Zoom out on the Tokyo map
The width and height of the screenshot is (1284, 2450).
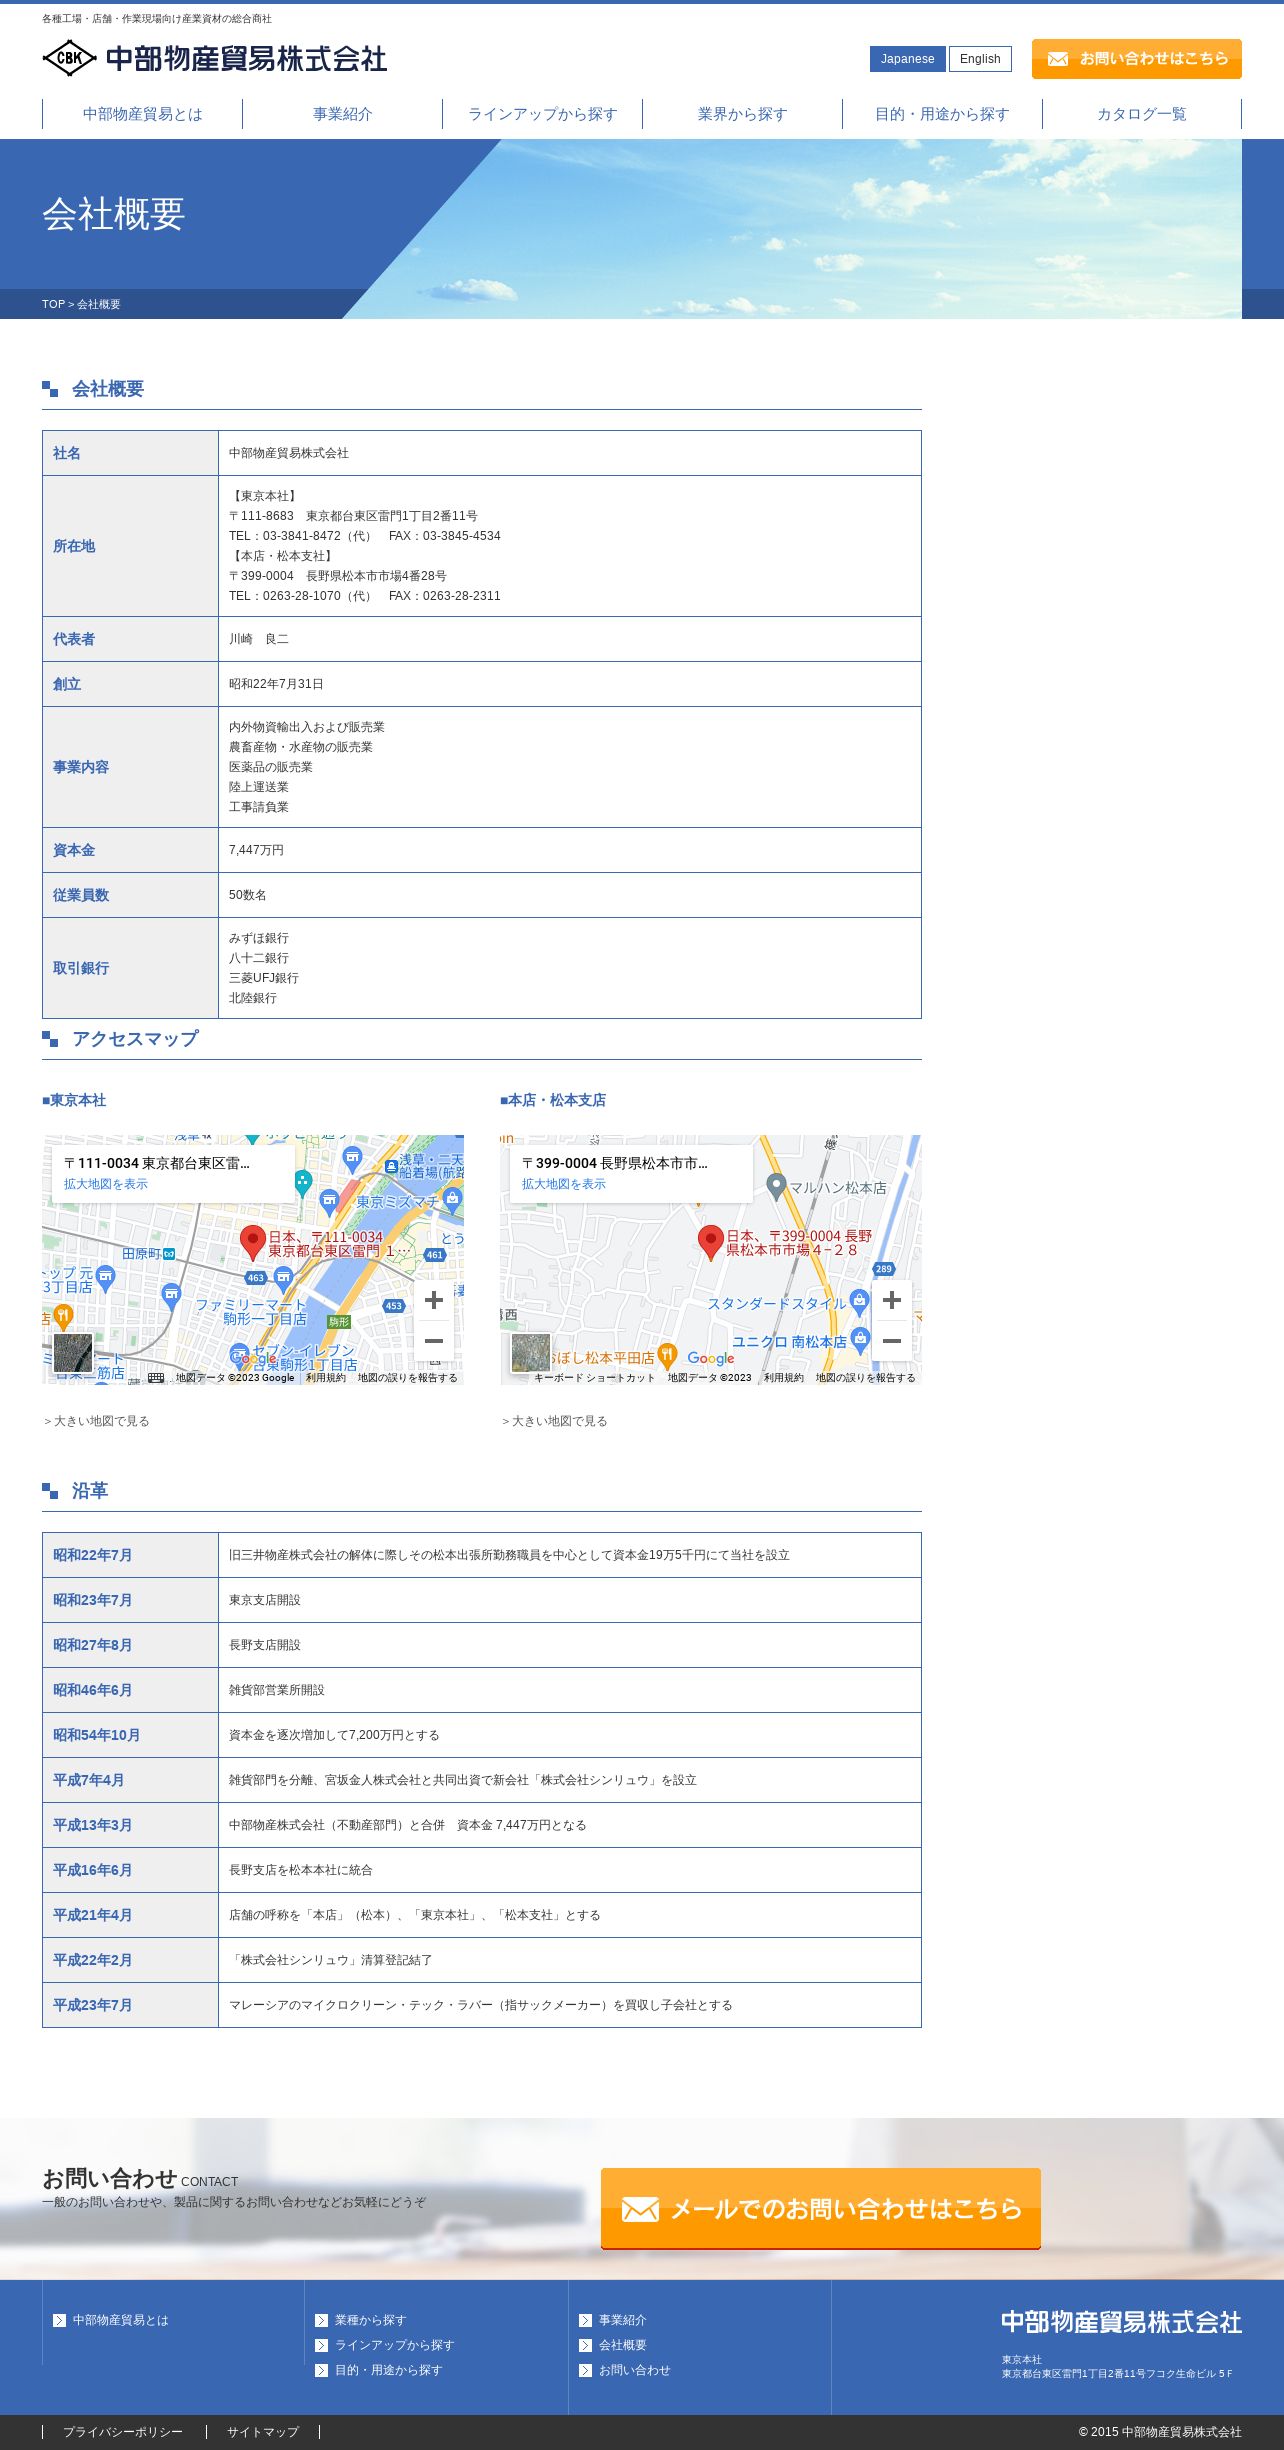(434, 1341)
